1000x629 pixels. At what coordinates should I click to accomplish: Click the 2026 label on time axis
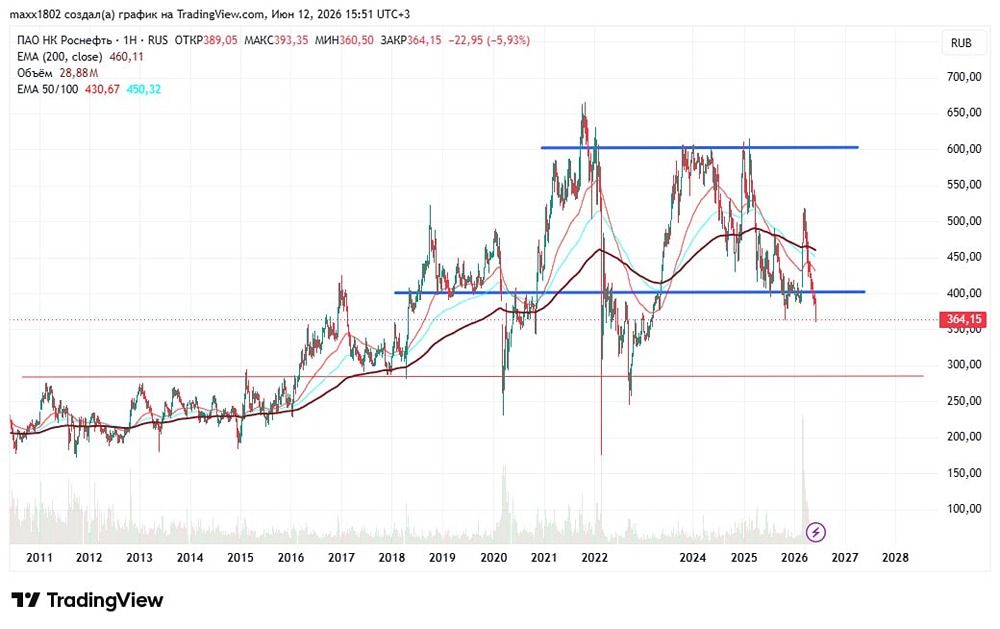[x=794, y=558]
